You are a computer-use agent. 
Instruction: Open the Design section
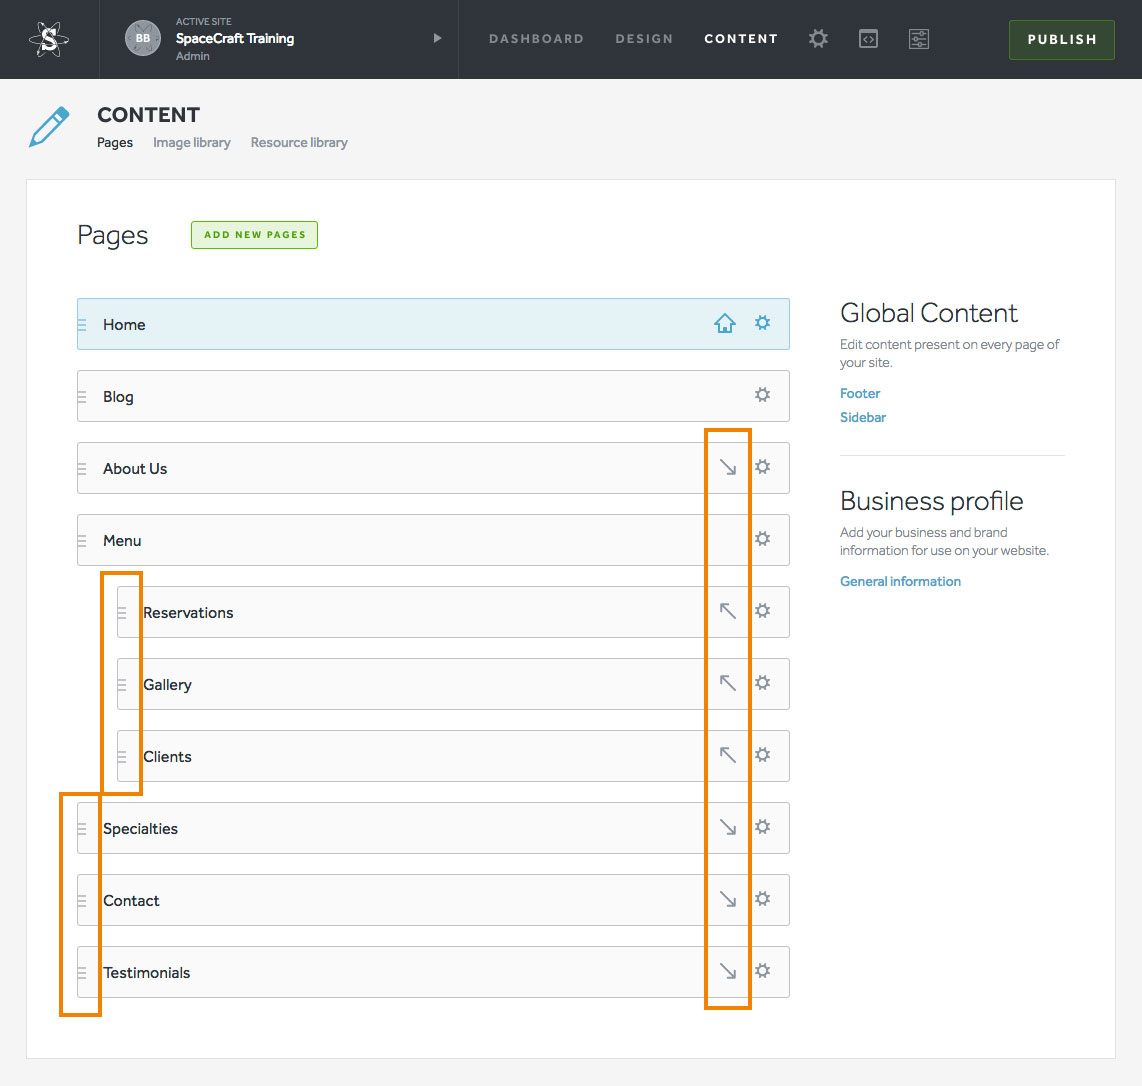pyautogui.click(x=644, y=39)
